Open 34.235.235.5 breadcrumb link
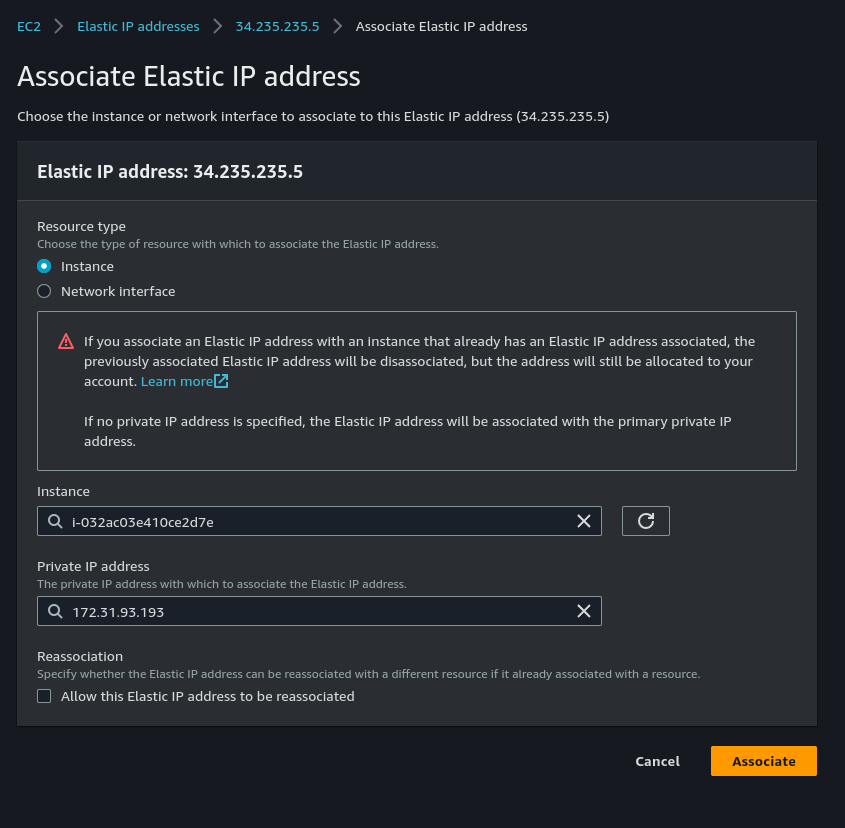Image resolution: width=845 pixels, height=828 pixels. click(x=277, y=26)
